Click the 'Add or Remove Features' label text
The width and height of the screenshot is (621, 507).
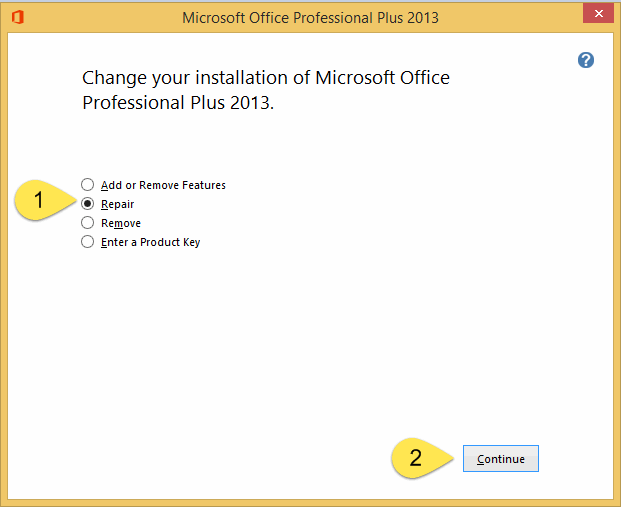tap(163, 185)
